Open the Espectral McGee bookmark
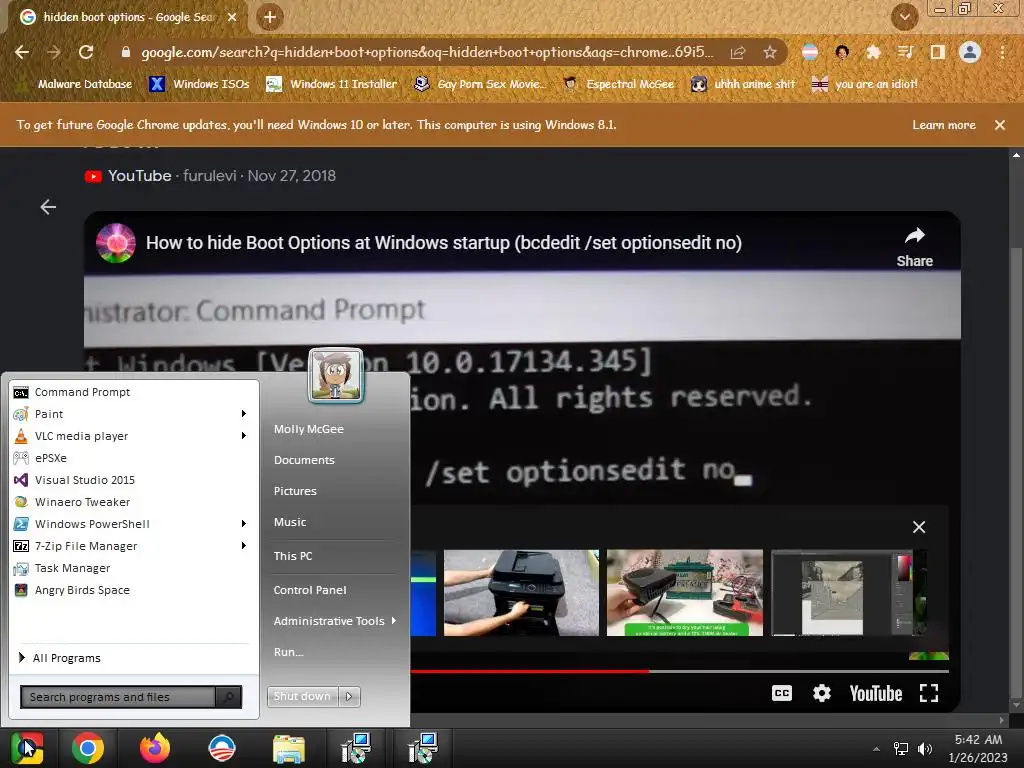Image resolution: width=1024 pixels, height=768 pixels. tap(619, 84)
